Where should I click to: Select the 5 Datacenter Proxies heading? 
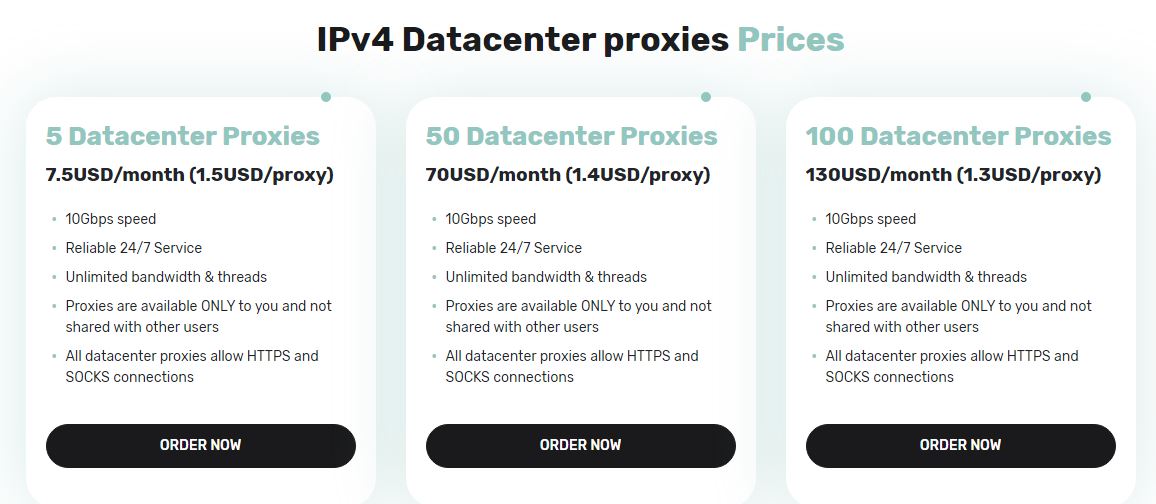(183, 136)
